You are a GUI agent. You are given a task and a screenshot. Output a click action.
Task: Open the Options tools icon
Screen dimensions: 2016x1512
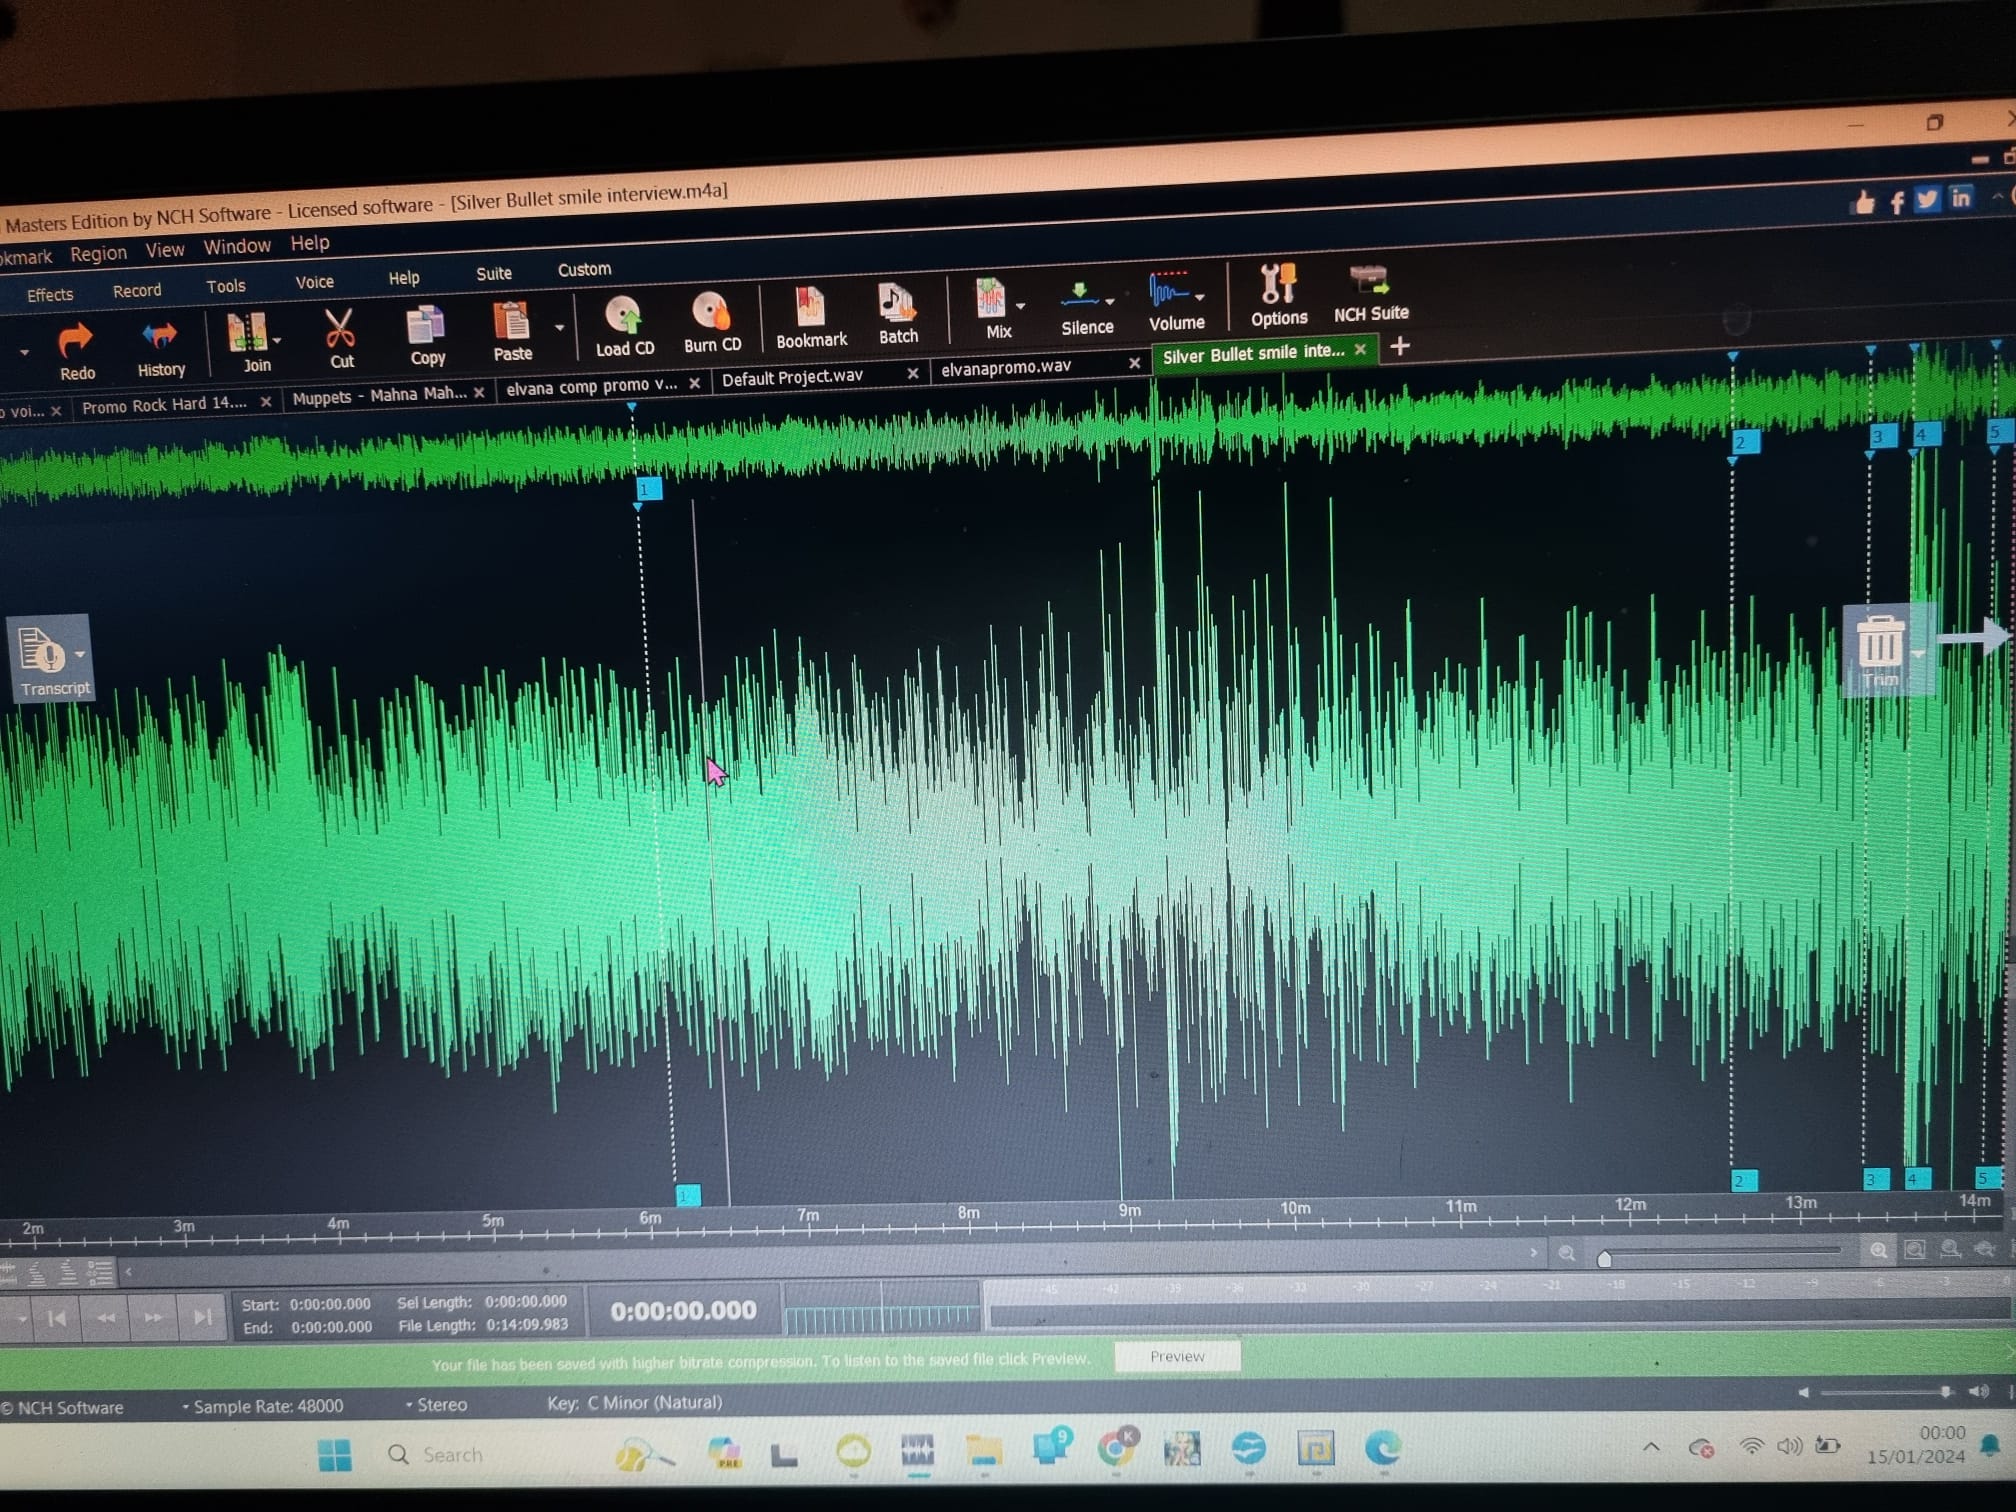(x=1277, y=286)
